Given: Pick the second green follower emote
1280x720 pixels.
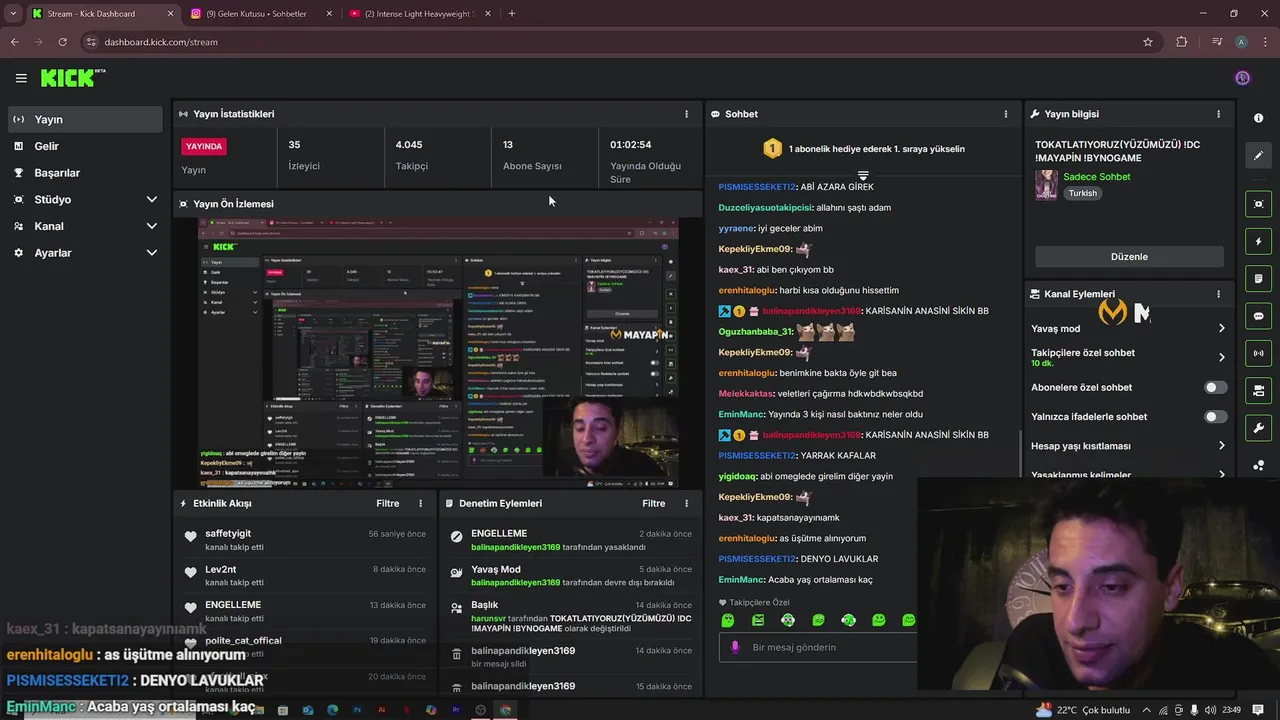Looking at the screenshot, I should 758,620.
